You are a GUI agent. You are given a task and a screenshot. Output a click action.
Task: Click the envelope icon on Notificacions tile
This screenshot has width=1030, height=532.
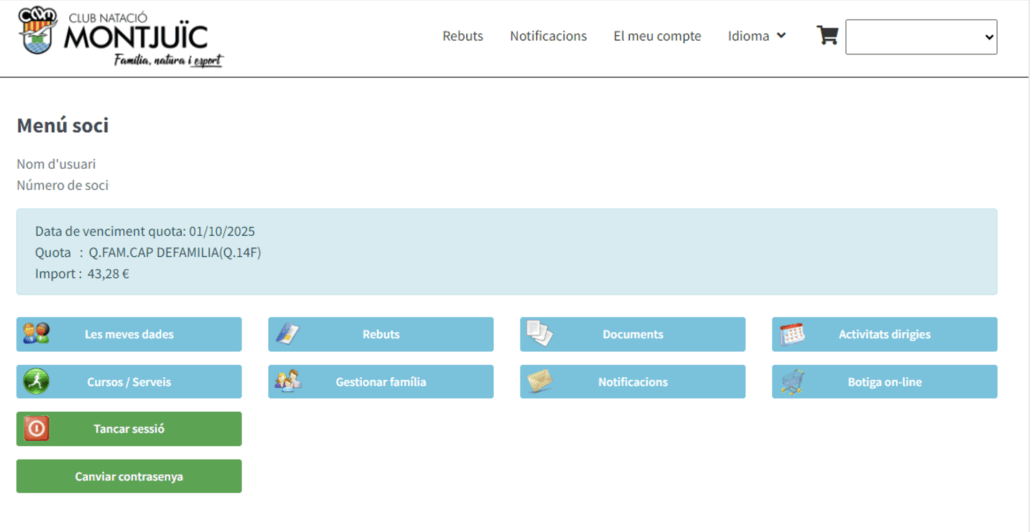point(540,382)
